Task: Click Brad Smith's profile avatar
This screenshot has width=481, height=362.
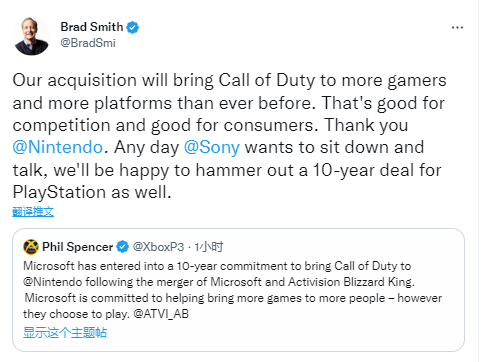Action: pos(32,36)
